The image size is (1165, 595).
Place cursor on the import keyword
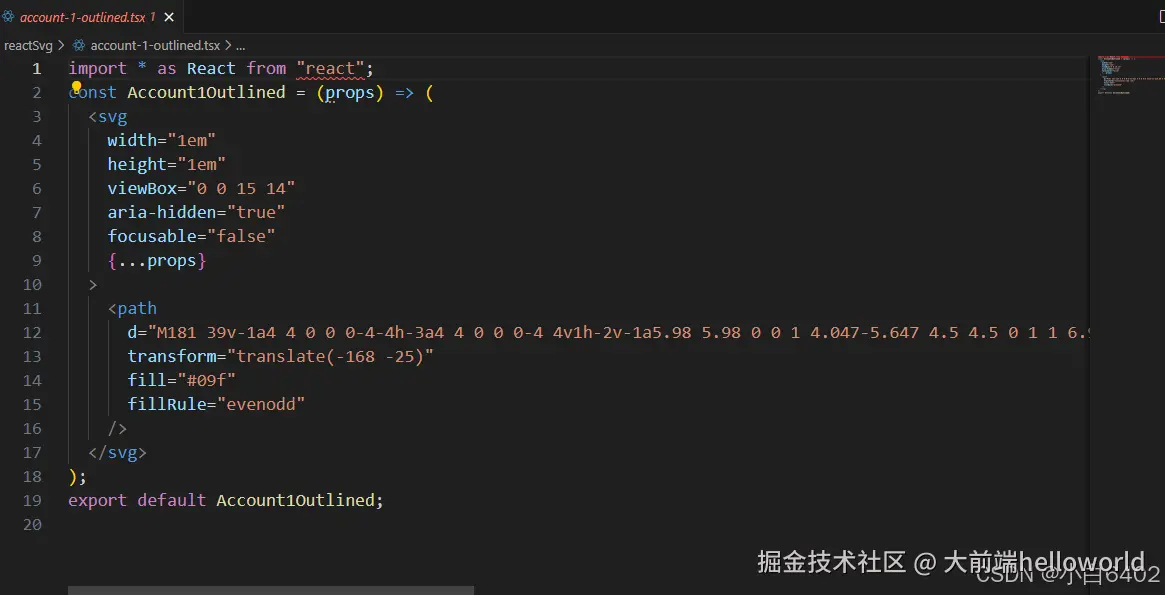click(x=97, y=68)
